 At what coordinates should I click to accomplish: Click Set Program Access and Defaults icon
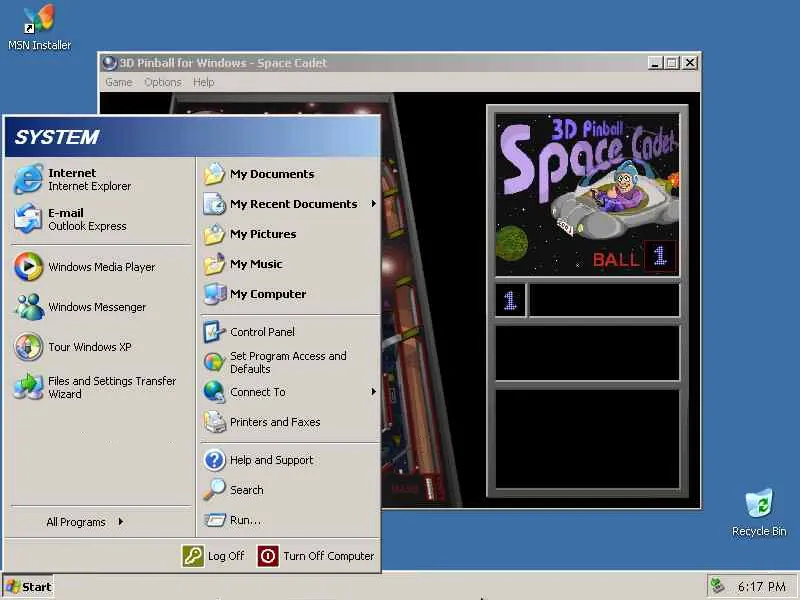click(x=214, y=362)
